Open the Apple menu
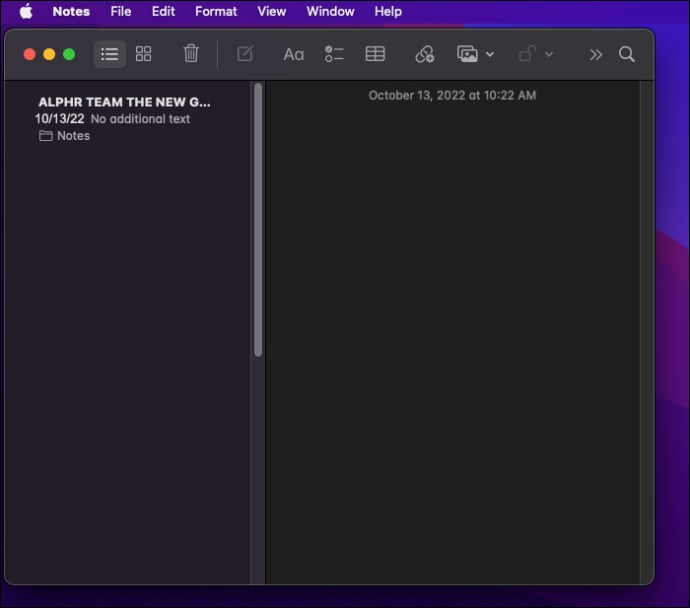 tap(26, 11)
